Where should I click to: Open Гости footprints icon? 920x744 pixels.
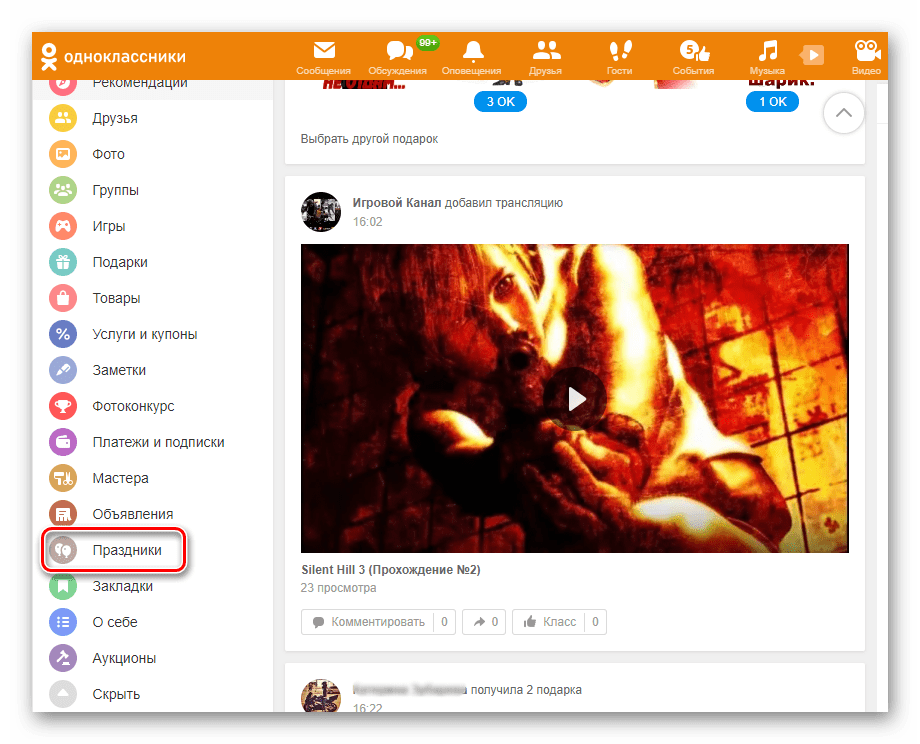pos(620,50)
